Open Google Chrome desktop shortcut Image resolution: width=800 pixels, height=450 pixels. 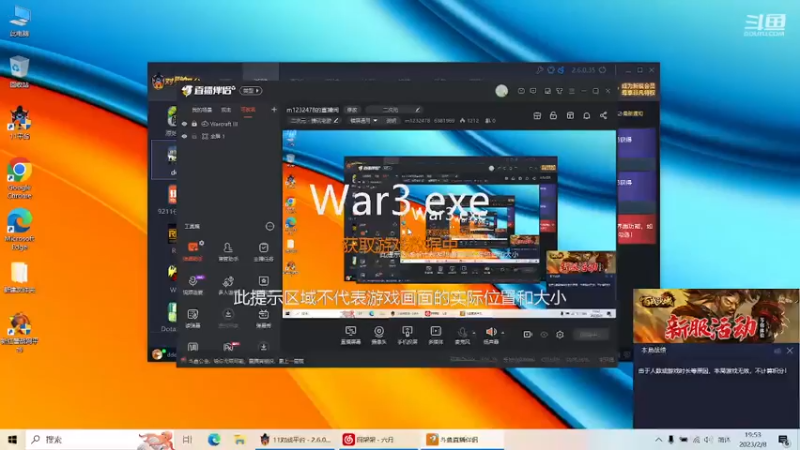19,179
